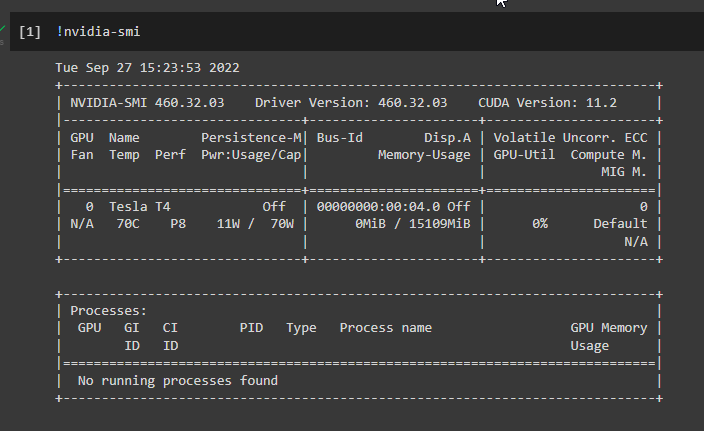Click the No running processes found message
This screenshot has width=704, height=431.
178,380
